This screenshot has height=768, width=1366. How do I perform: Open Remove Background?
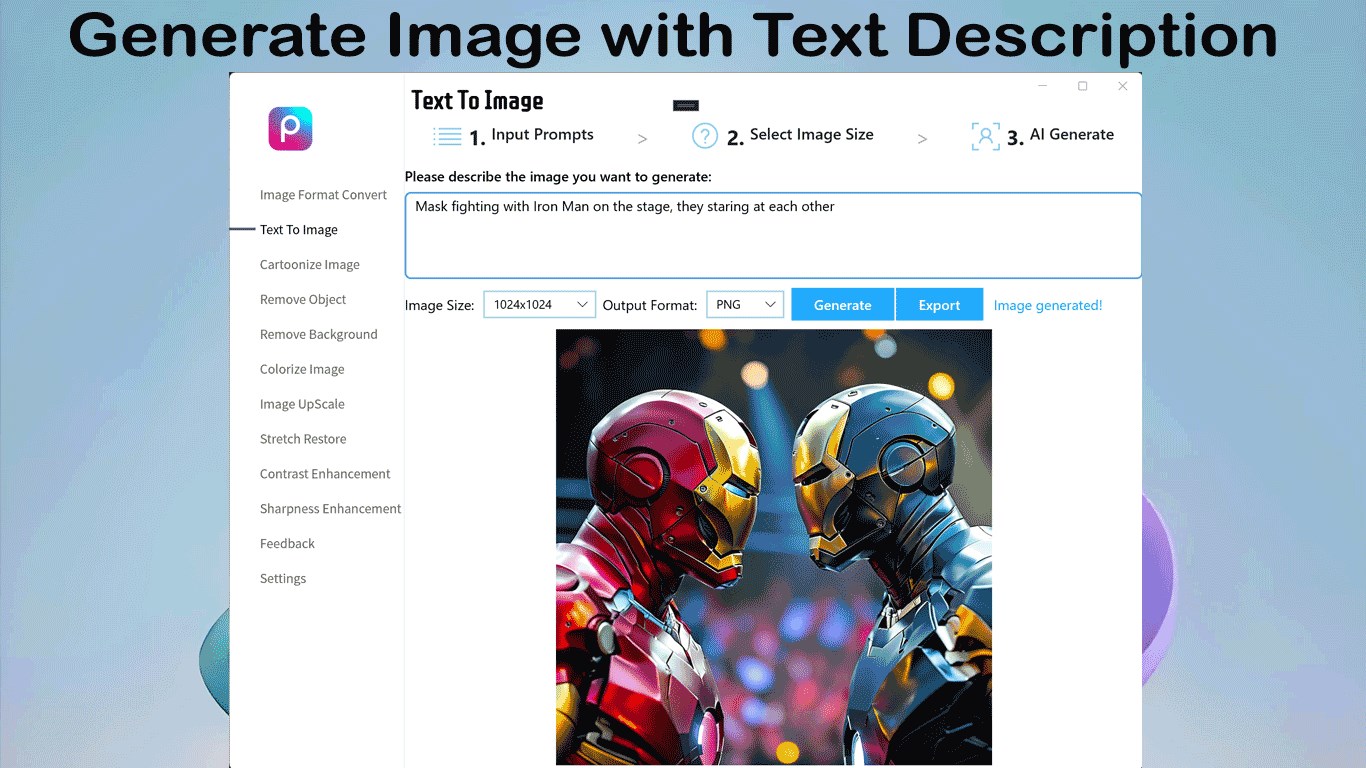point(319,334)
